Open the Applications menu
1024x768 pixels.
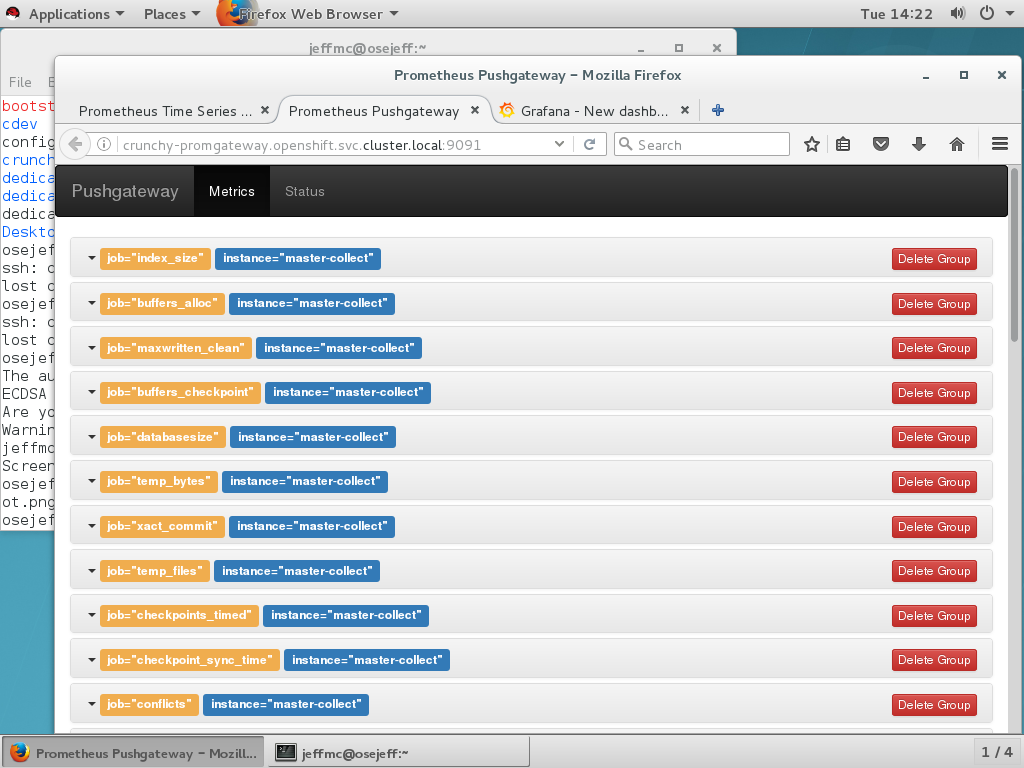tap(70, 13)
